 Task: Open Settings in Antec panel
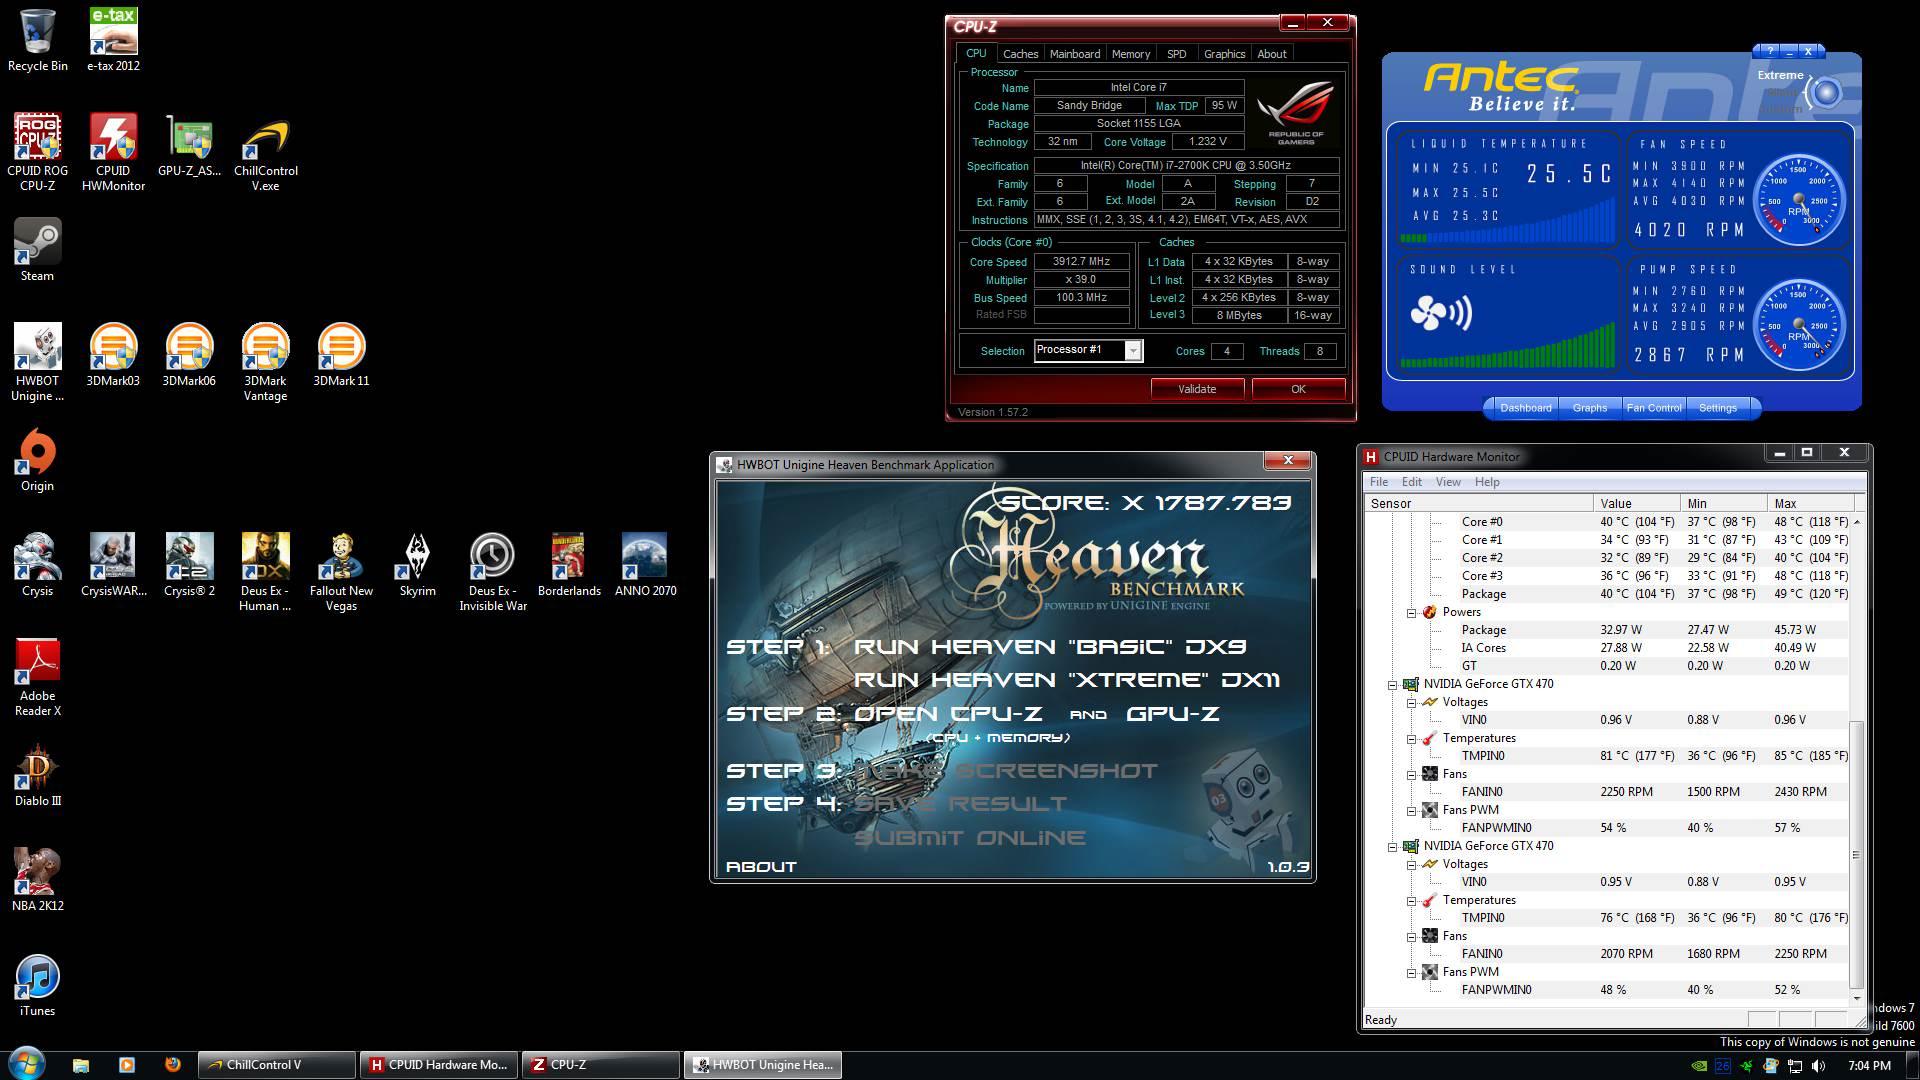1718,408
